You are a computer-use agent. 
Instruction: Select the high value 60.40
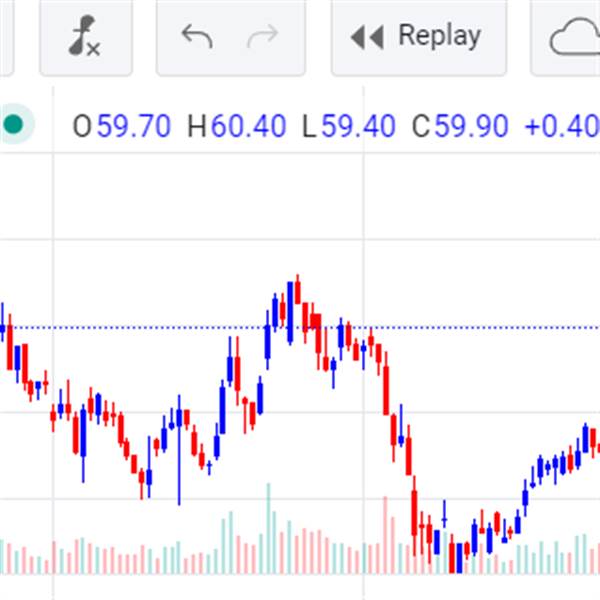[248, 126]
